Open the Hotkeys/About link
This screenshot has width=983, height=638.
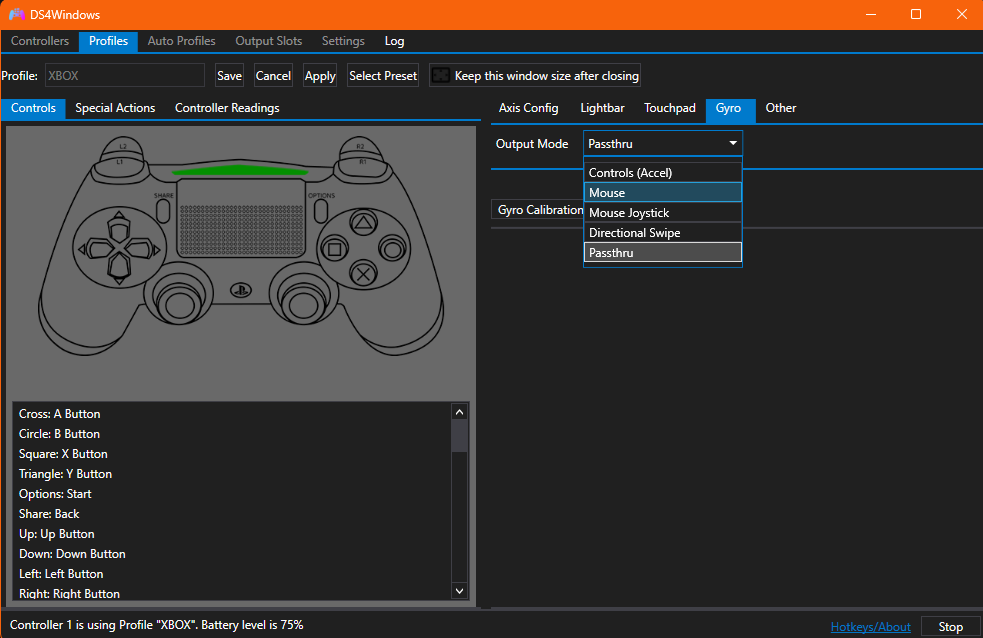(x=870, y=627)
